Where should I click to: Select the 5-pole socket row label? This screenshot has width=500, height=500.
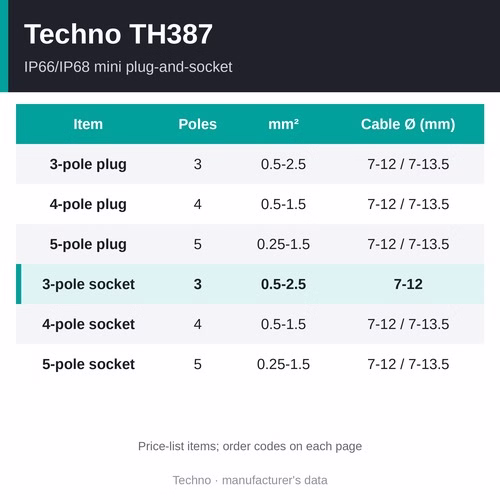[x=88, y=364]
